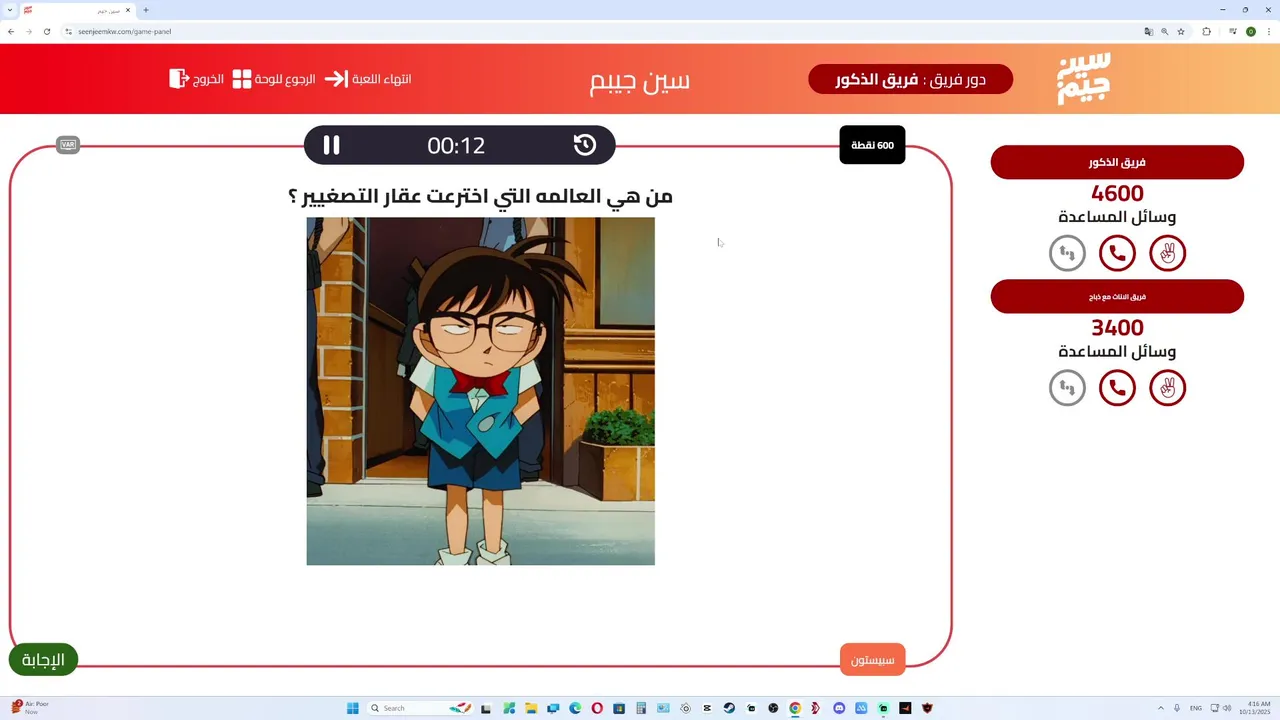The width and height of the screenshot is (1280, 720).
Task: Use second team's phone call help
Action: 1117,387
